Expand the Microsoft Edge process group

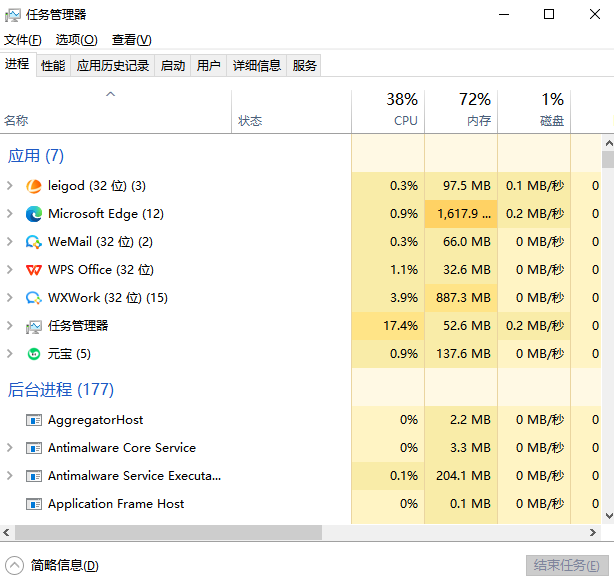click(x=10, y=214)
